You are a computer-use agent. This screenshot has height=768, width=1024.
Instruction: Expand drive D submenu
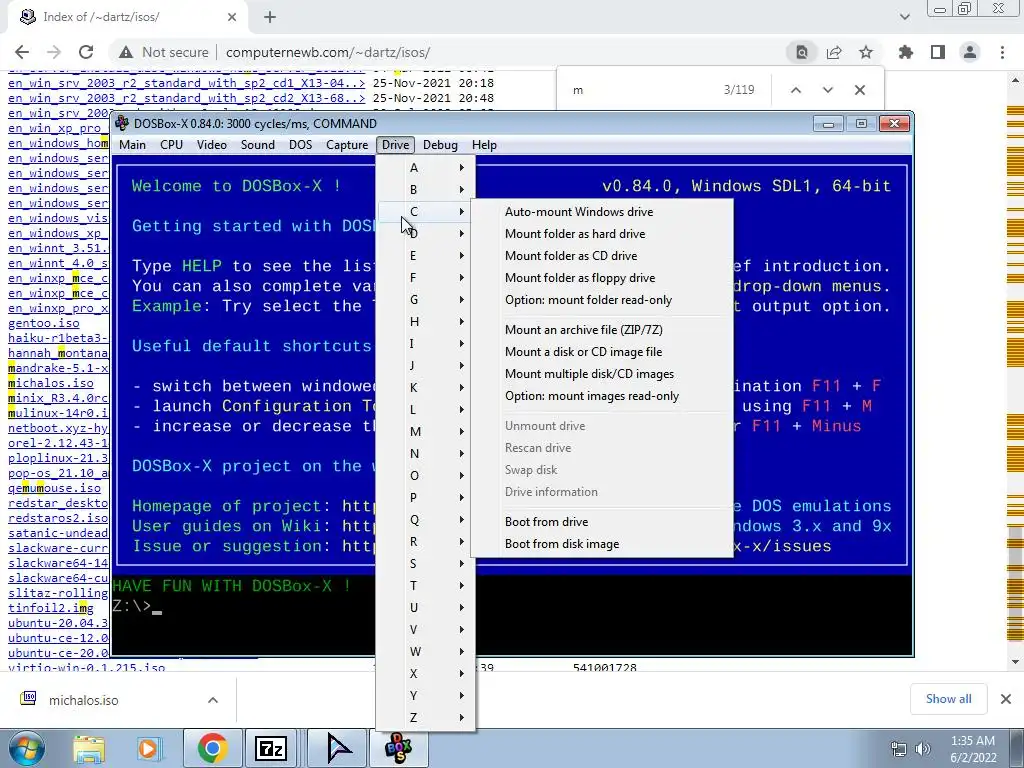click(425, 234)
